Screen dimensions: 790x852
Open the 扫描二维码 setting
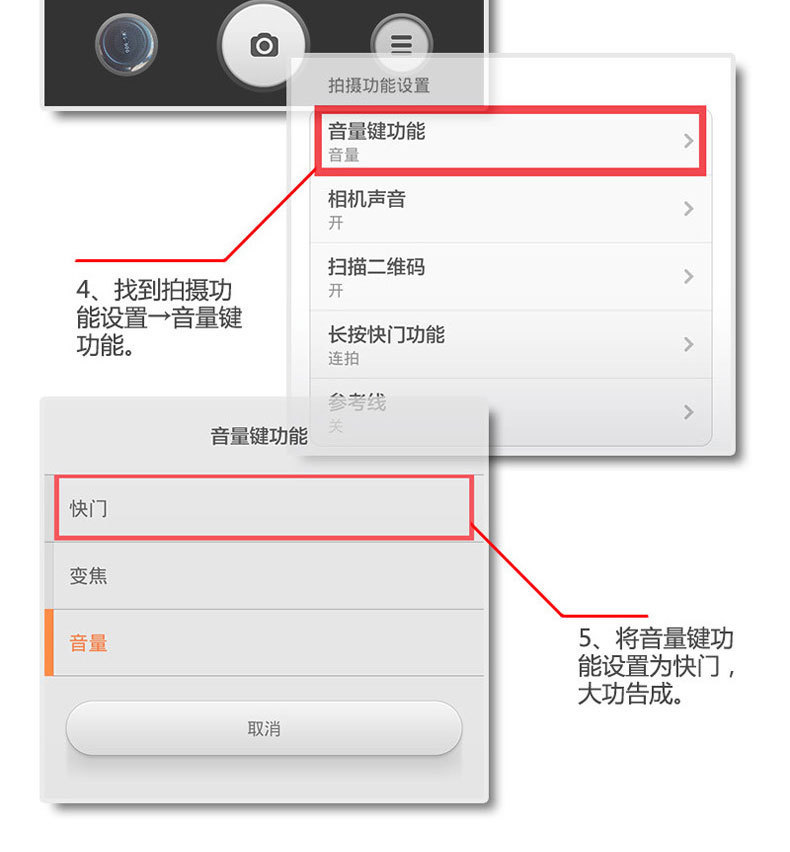point(511,277)
